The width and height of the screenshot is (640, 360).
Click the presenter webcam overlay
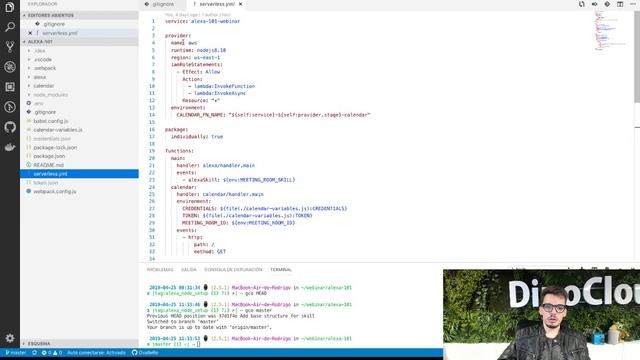coord(541,314)
